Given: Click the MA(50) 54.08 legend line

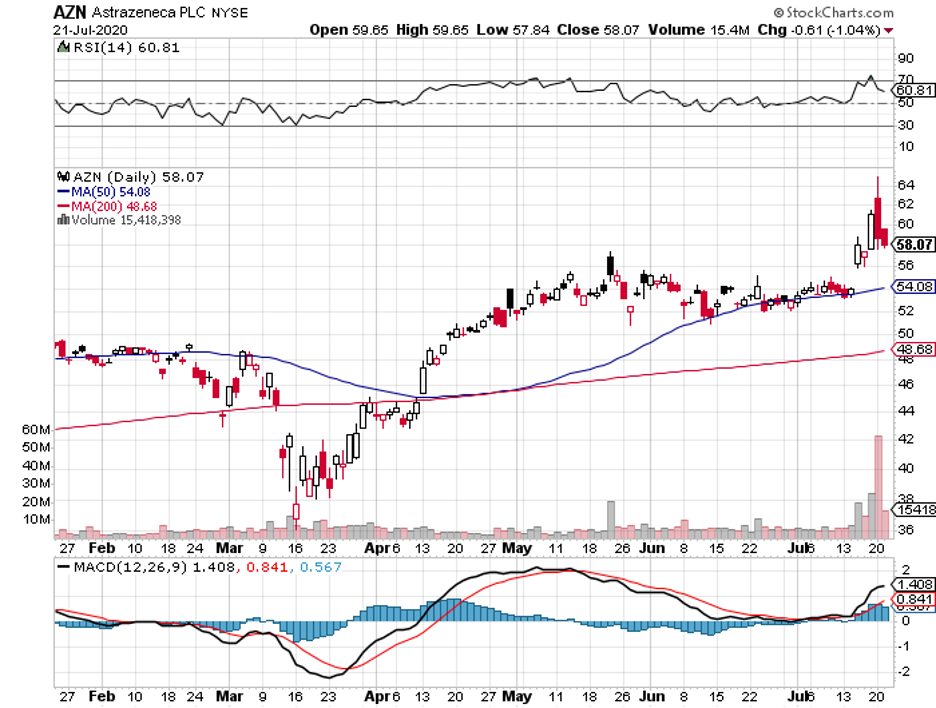Looking at the screenshot, I should click(x=104, y=192).
